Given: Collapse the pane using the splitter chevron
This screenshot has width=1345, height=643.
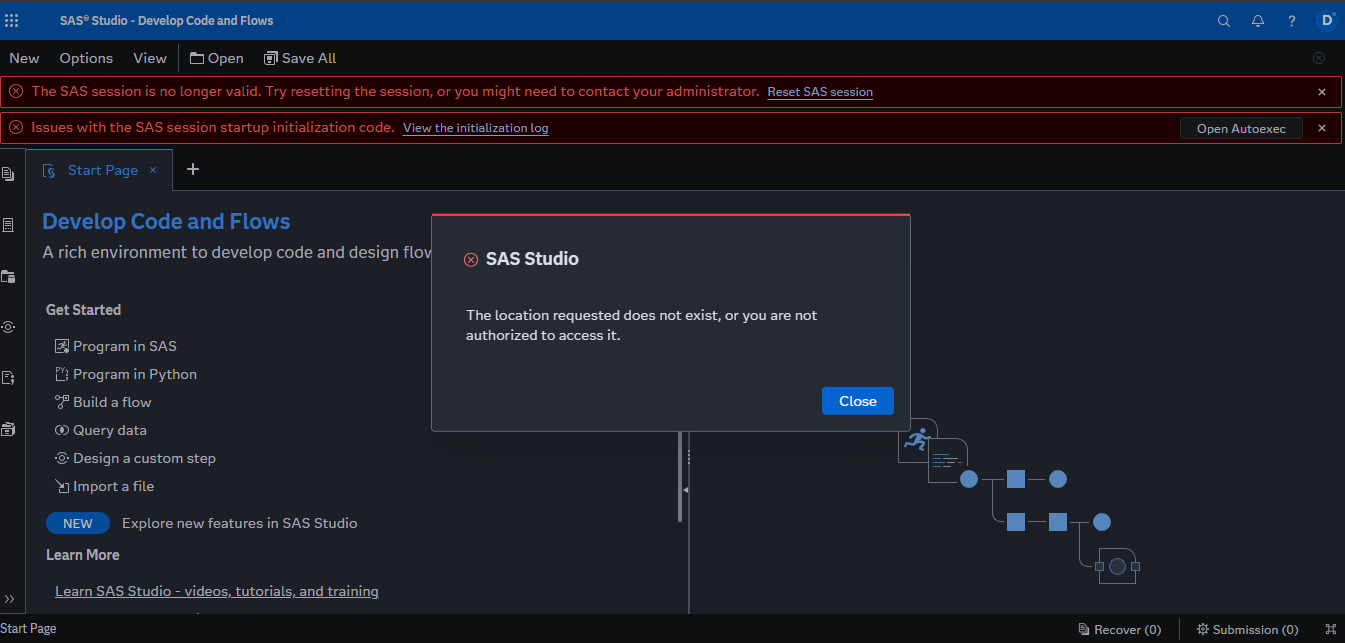Looking at the screenshot, I should [x=686, y=490].
